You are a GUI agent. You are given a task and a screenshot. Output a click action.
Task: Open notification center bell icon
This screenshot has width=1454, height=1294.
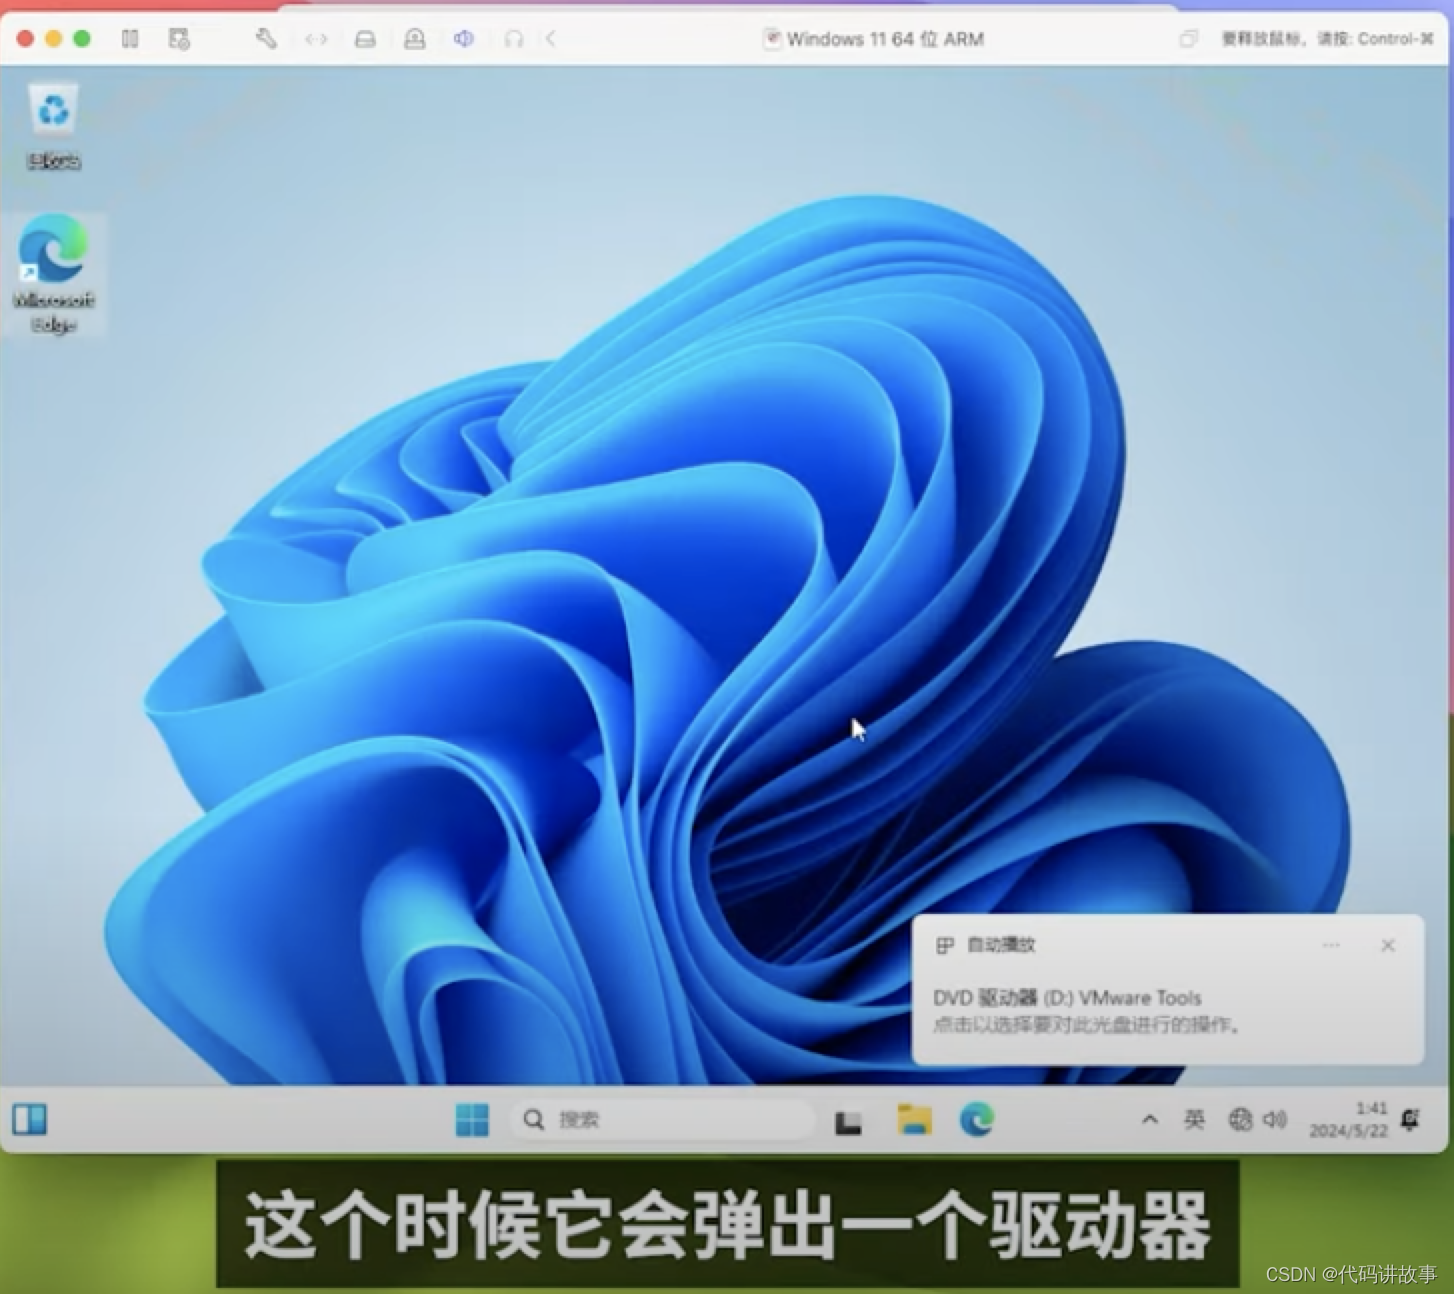coord(1410,1119)
